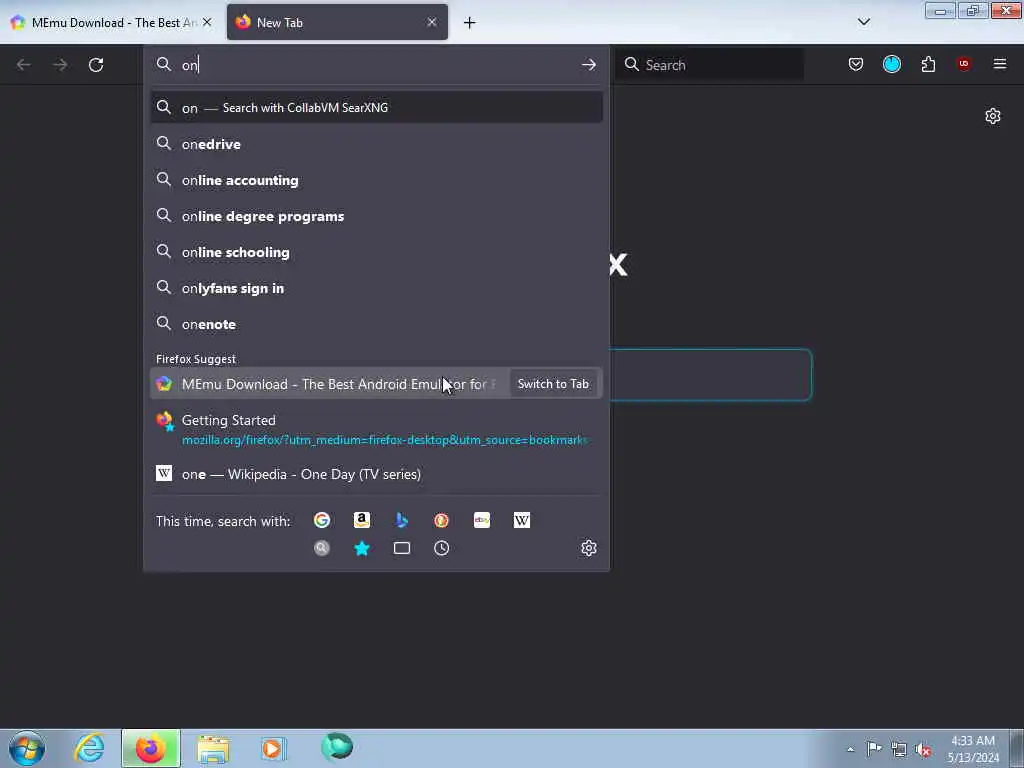
Task: Open the mozilla.org/firefox URL link
Action: tap(384, 440)
